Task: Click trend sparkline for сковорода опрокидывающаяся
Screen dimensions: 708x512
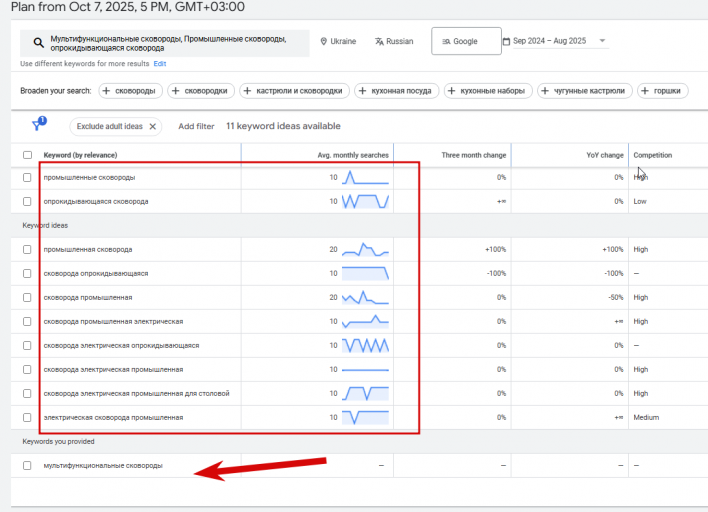Action: 365,273
